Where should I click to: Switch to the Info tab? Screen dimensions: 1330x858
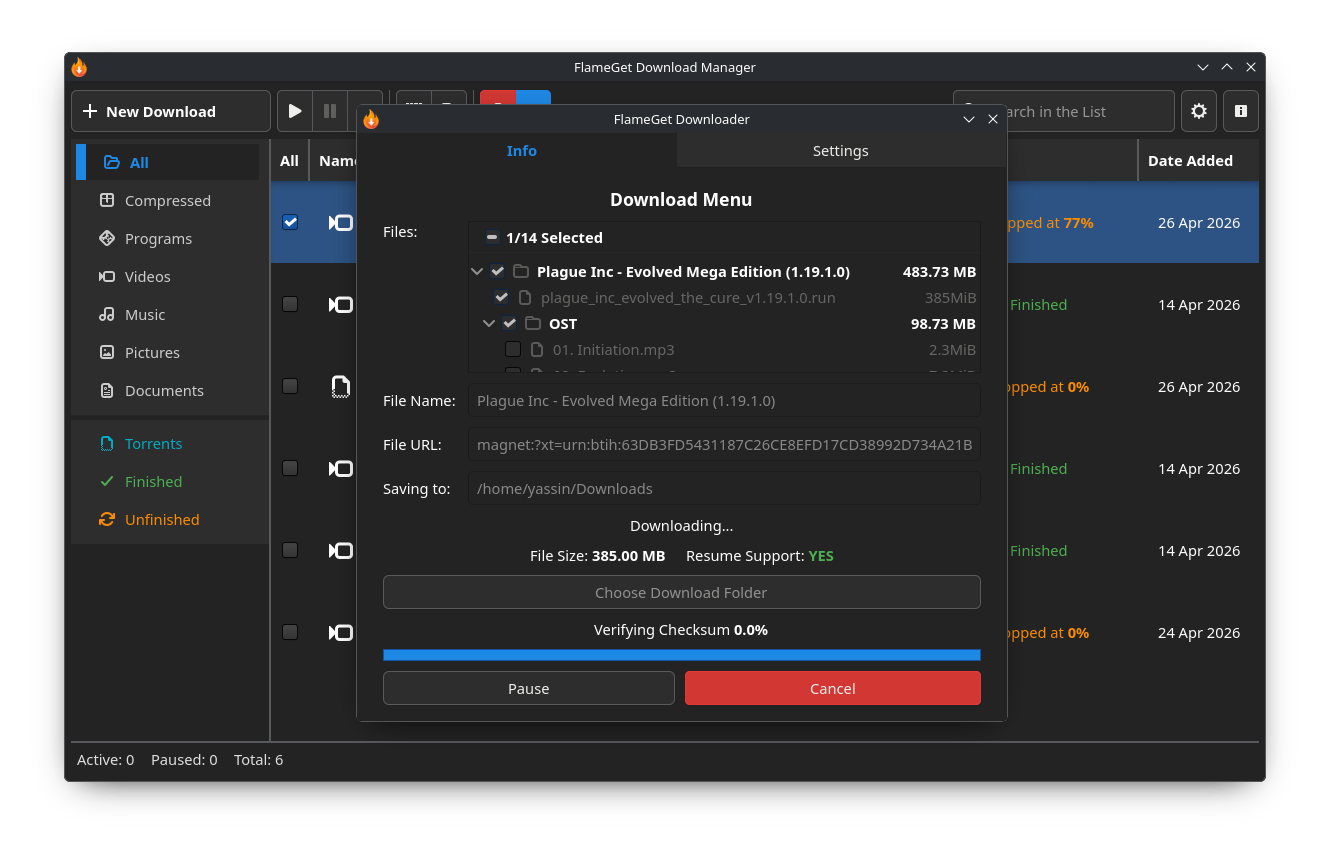[x=521, y=151]
